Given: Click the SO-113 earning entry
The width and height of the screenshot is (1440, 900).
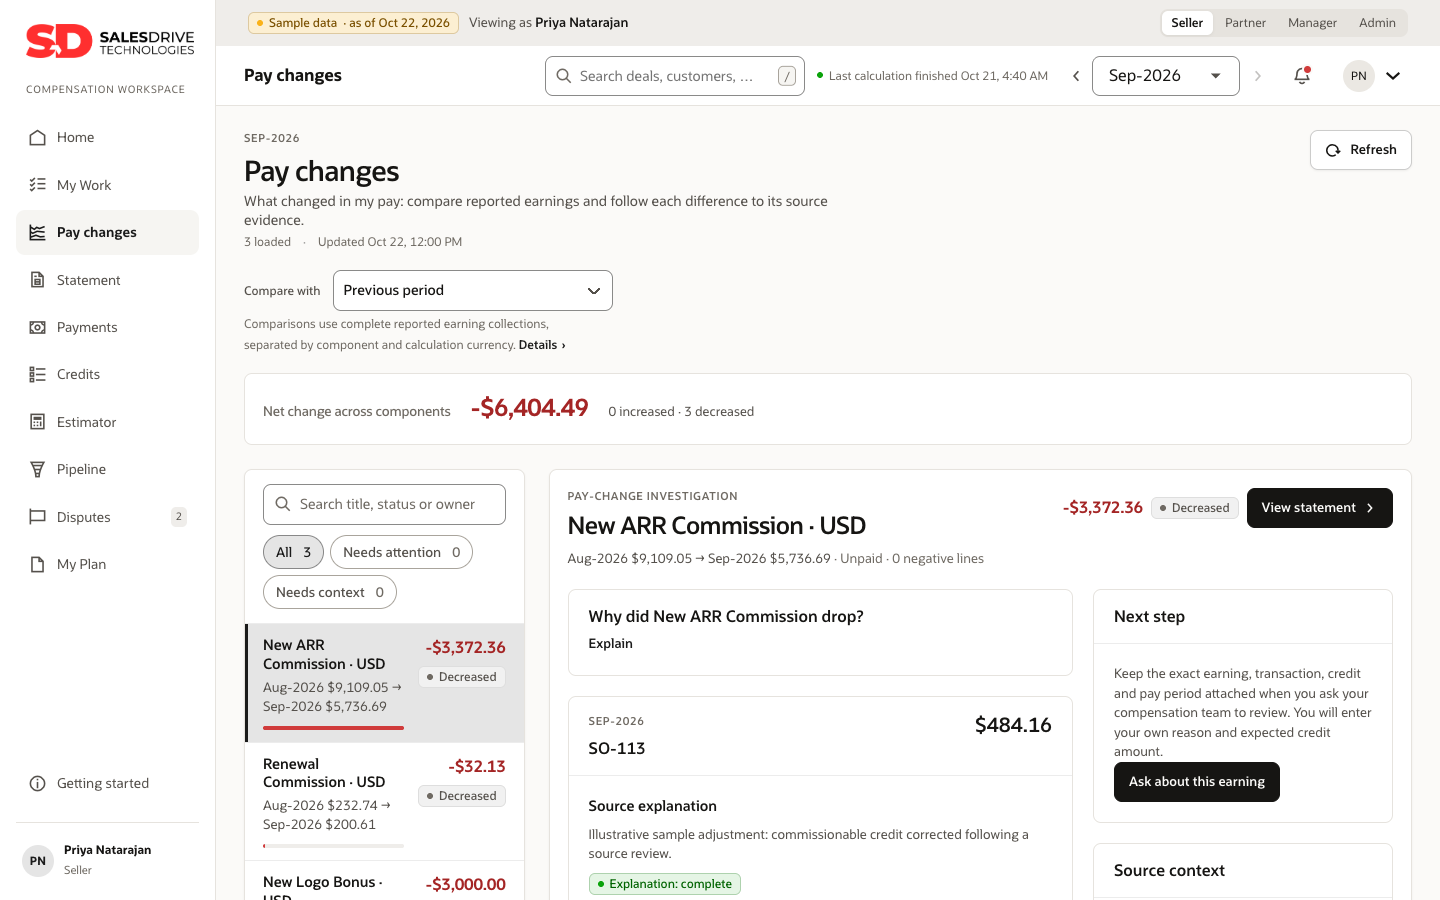Looking at the screenshot, I should coord(820,736).
